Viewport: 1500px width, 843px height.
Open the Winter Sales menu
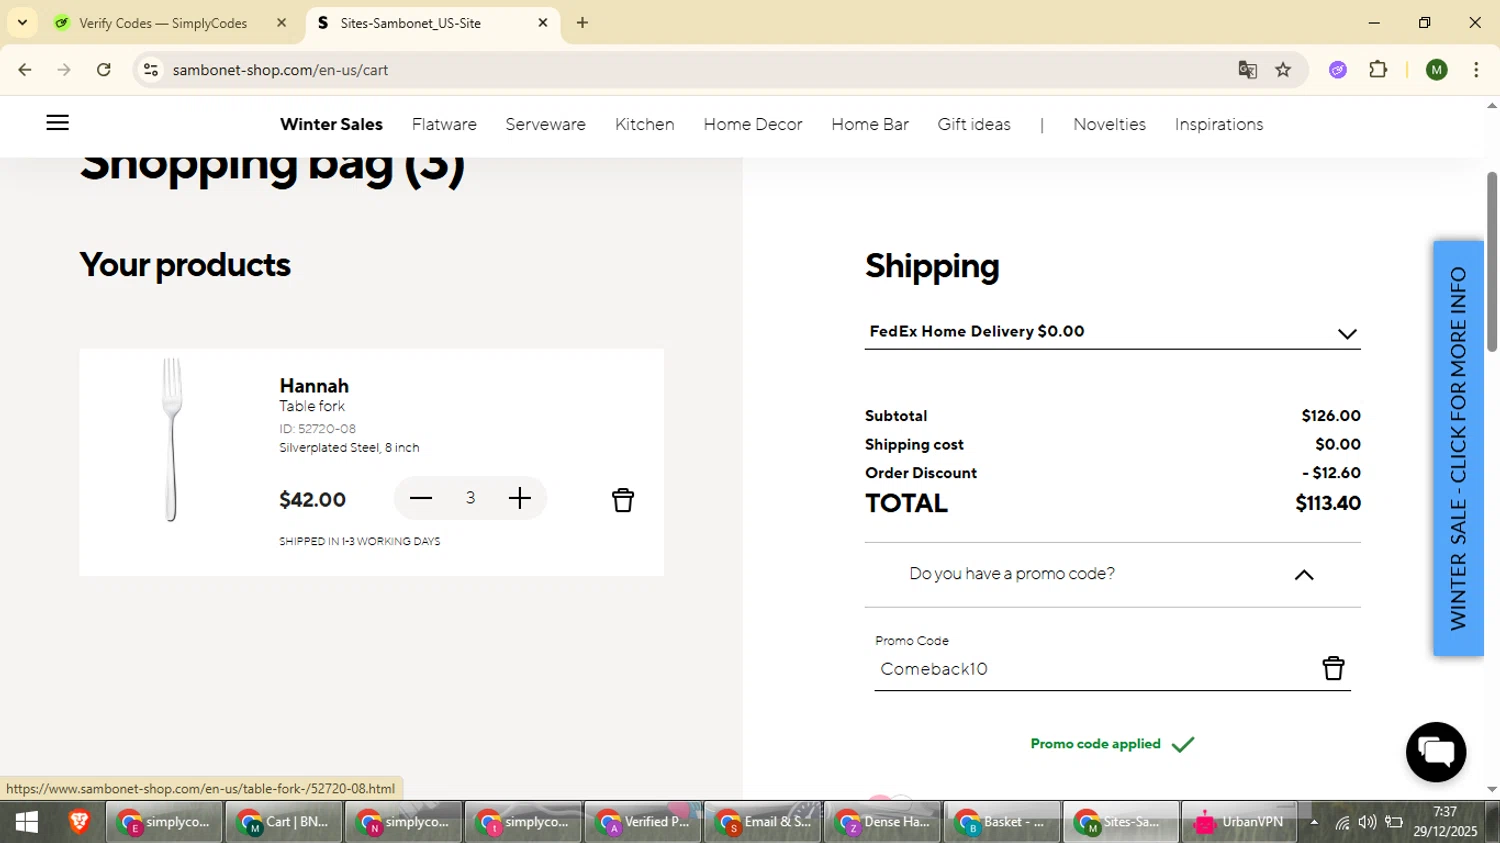331,124
